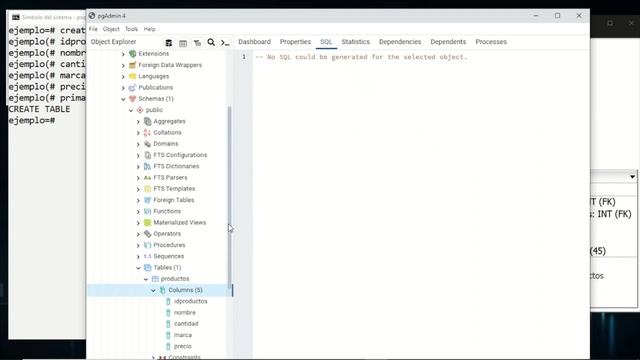Switch to the Properties tab
The width and height of the screenshot is (640, 360).
(x=295, y=42)
